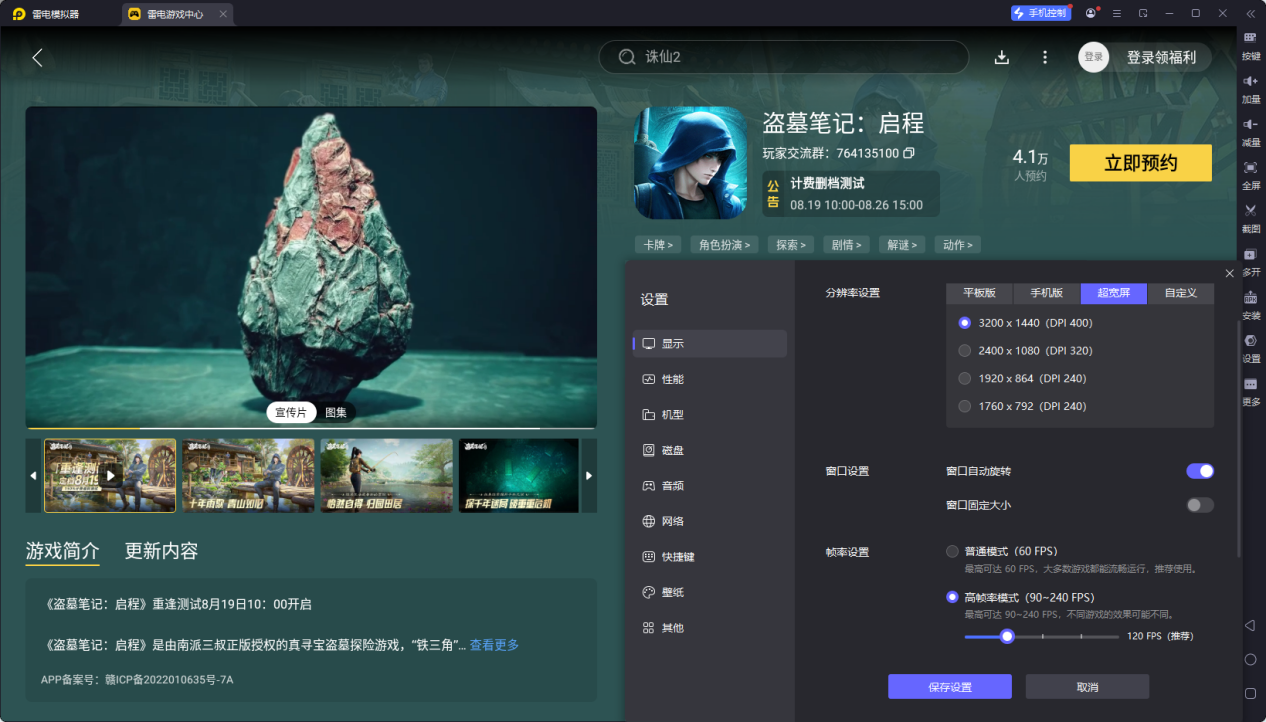Viewport: 1266px width, 722px height.
Task: Open the 性能 settings category
Action: click(672, 379)
